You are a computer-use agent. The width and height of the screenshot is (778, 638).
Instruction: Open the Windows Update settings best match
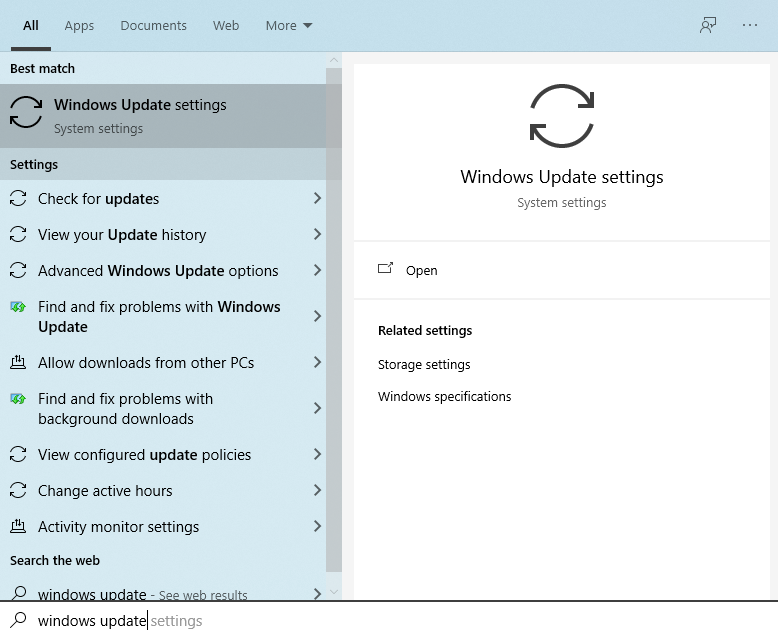163,116
